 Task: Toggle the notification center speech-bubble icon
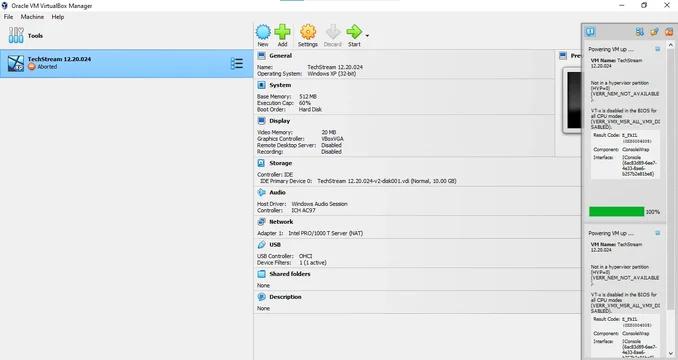point(590,32)
